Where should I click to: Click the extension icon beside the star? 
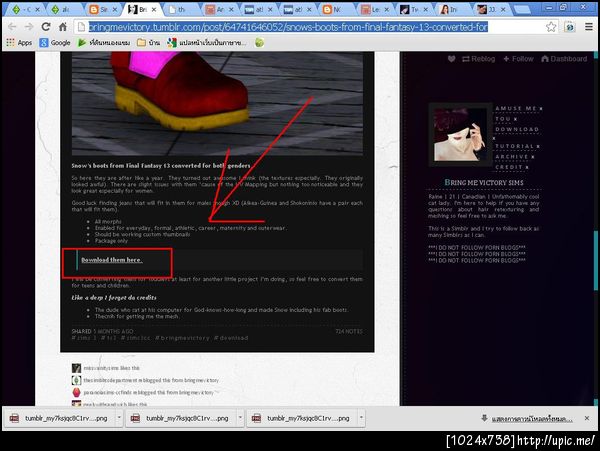pos(570,27)
